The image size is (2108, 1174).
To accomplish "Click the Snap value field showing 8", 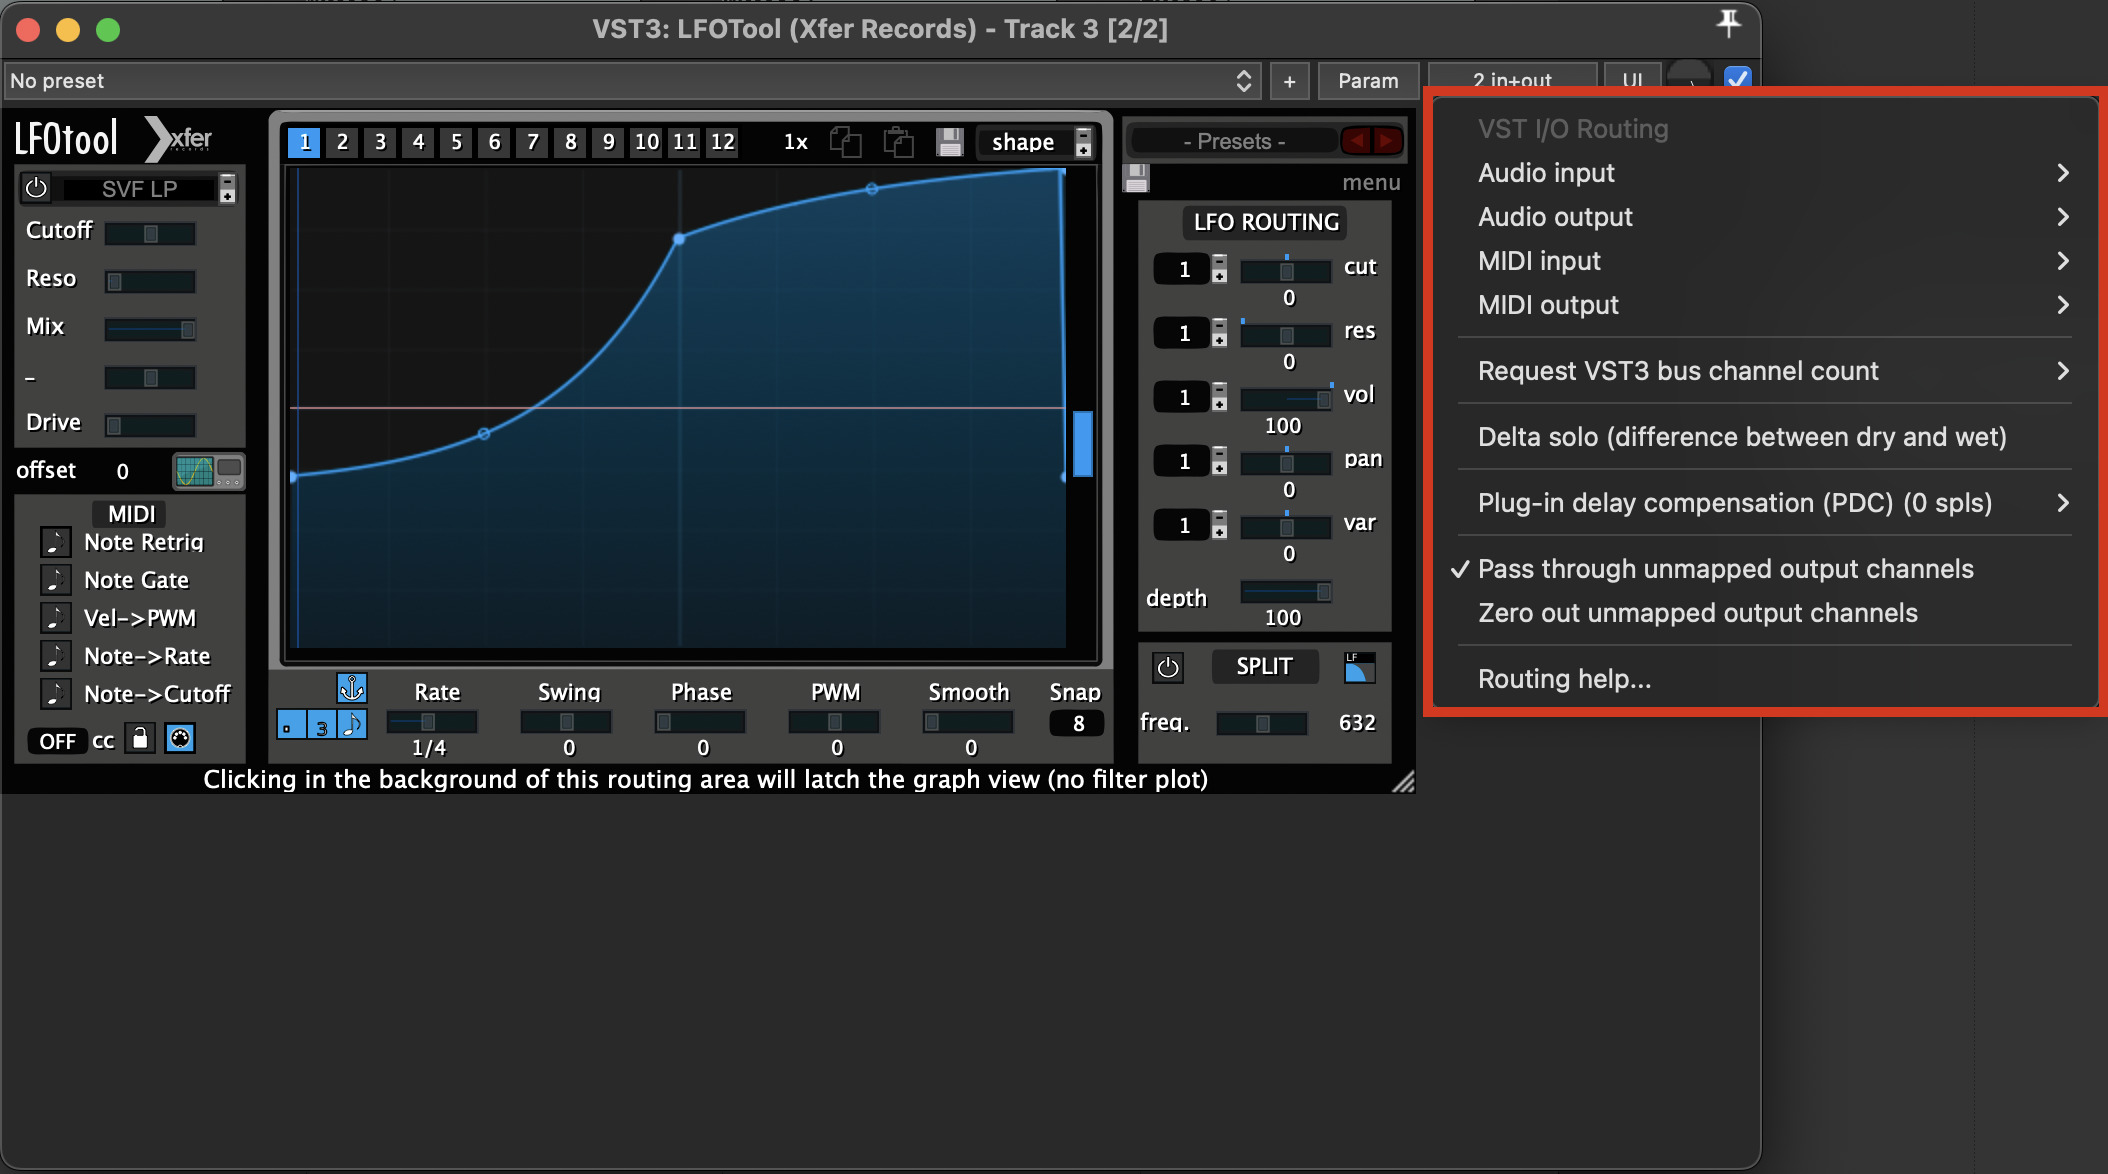I will tap(1077, 723).
